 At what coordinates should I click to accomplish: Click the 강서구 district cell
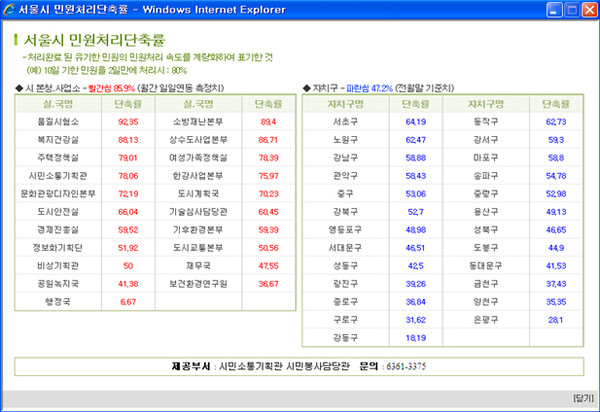click(486, 140)
